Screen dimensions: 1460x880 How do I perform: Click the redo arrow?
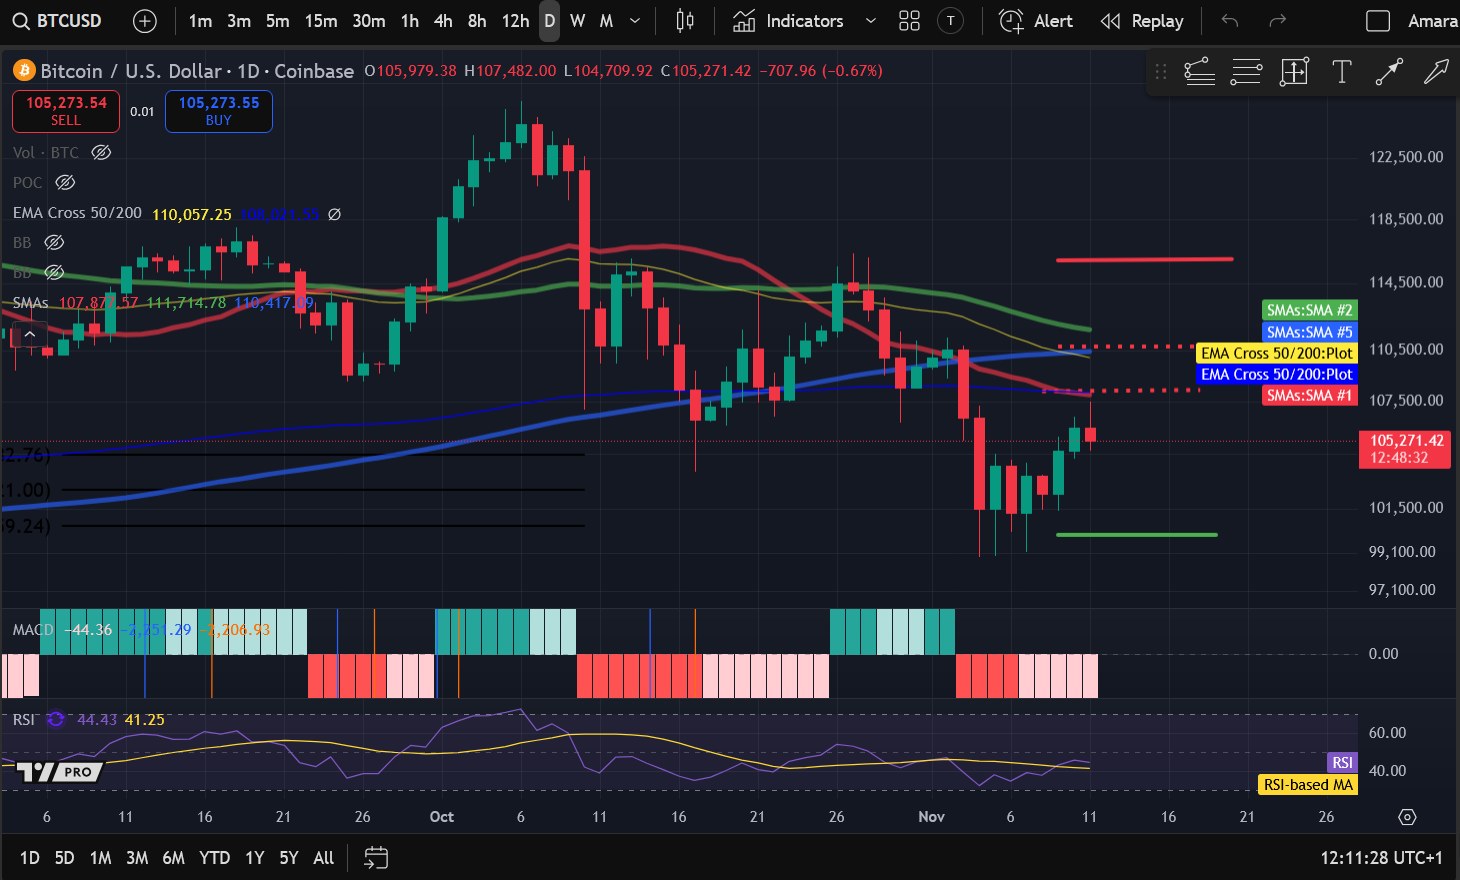pyautogui.click(x=1277, y=21)
